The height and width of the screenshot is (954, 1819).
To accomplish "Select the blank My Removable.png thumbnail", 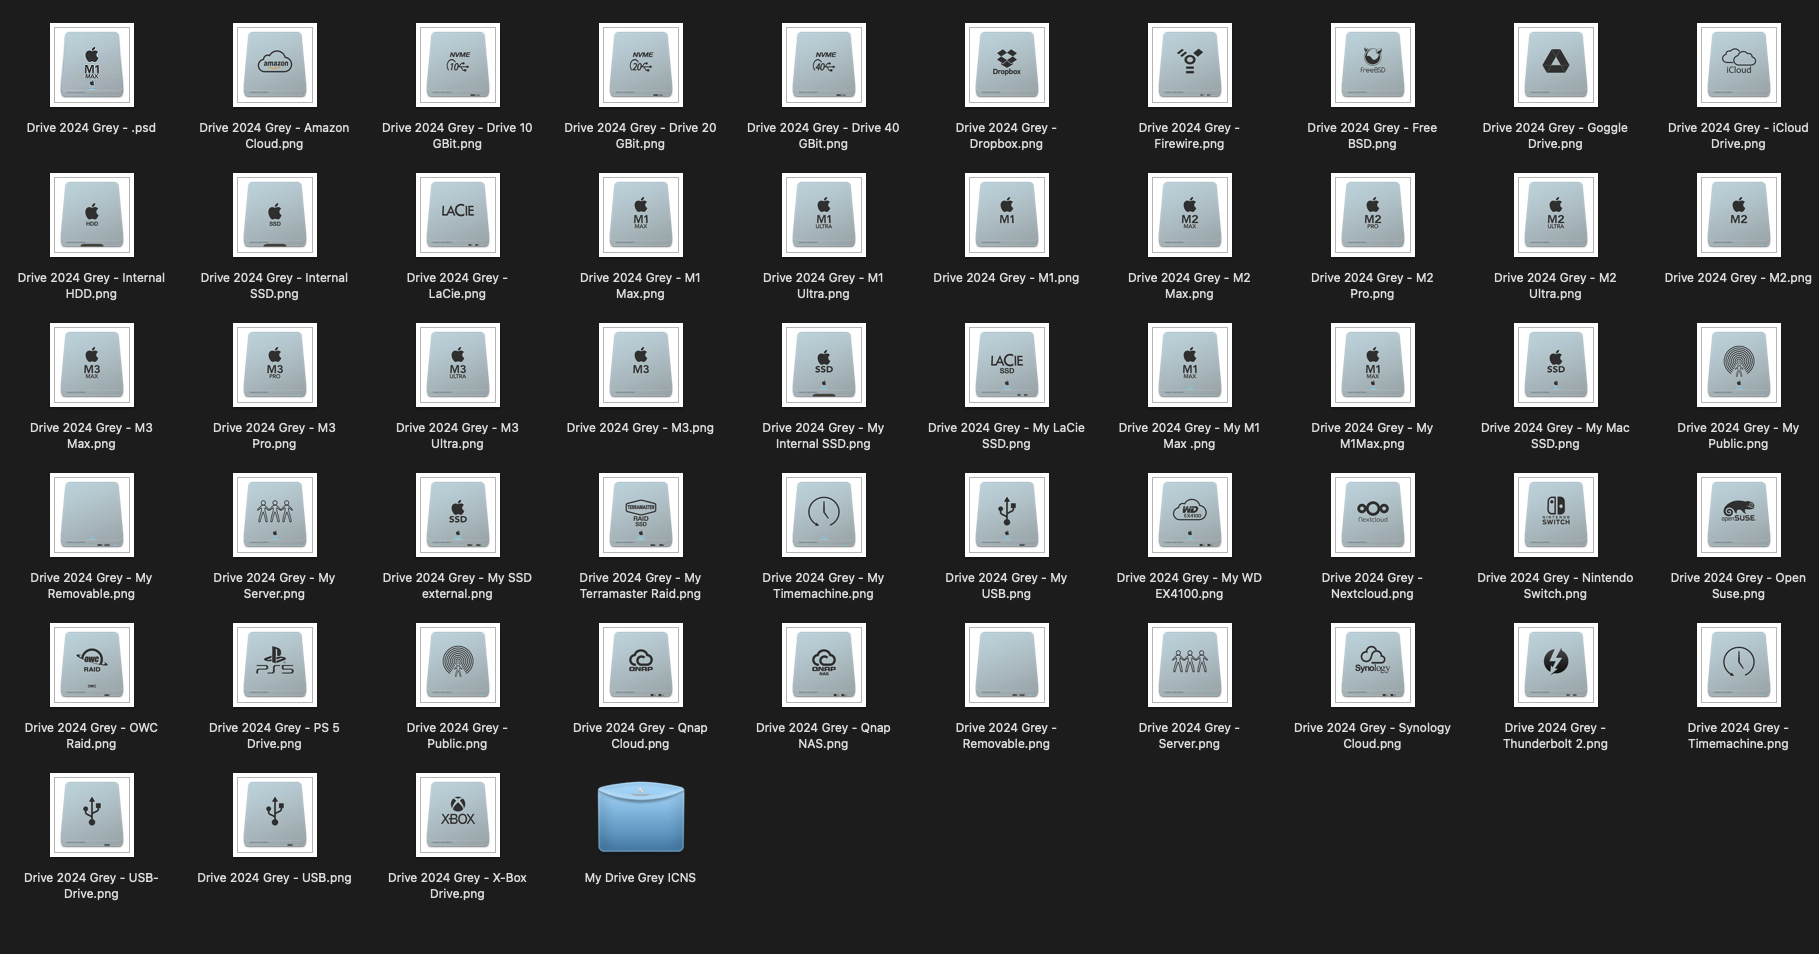I will click(x=91, y=515).
